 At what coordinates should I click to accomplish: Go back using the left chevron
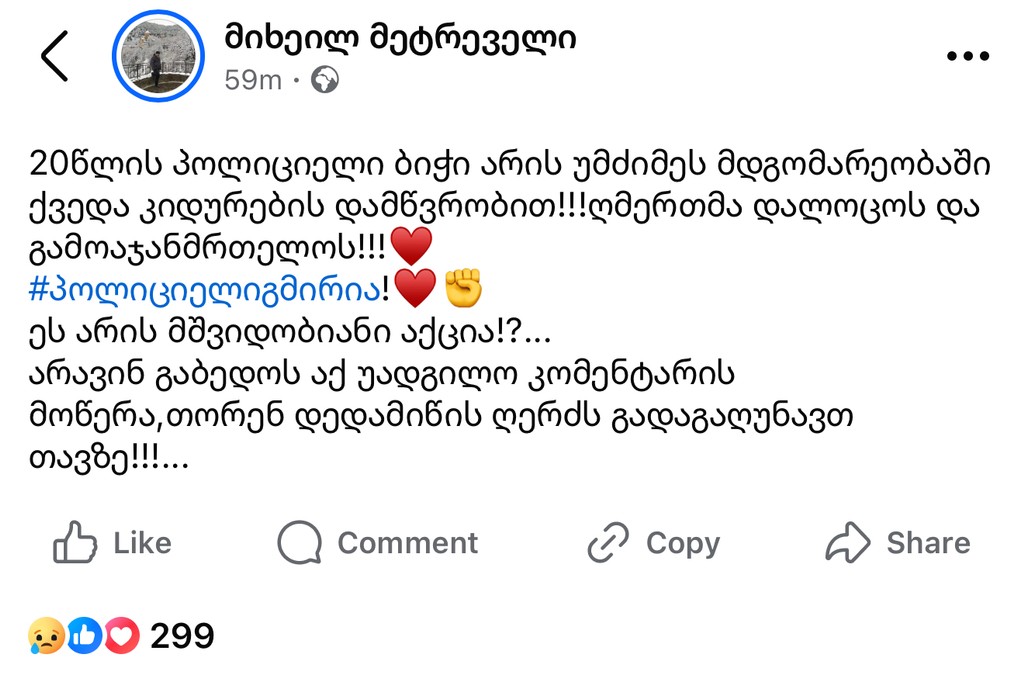click(55, 56)
